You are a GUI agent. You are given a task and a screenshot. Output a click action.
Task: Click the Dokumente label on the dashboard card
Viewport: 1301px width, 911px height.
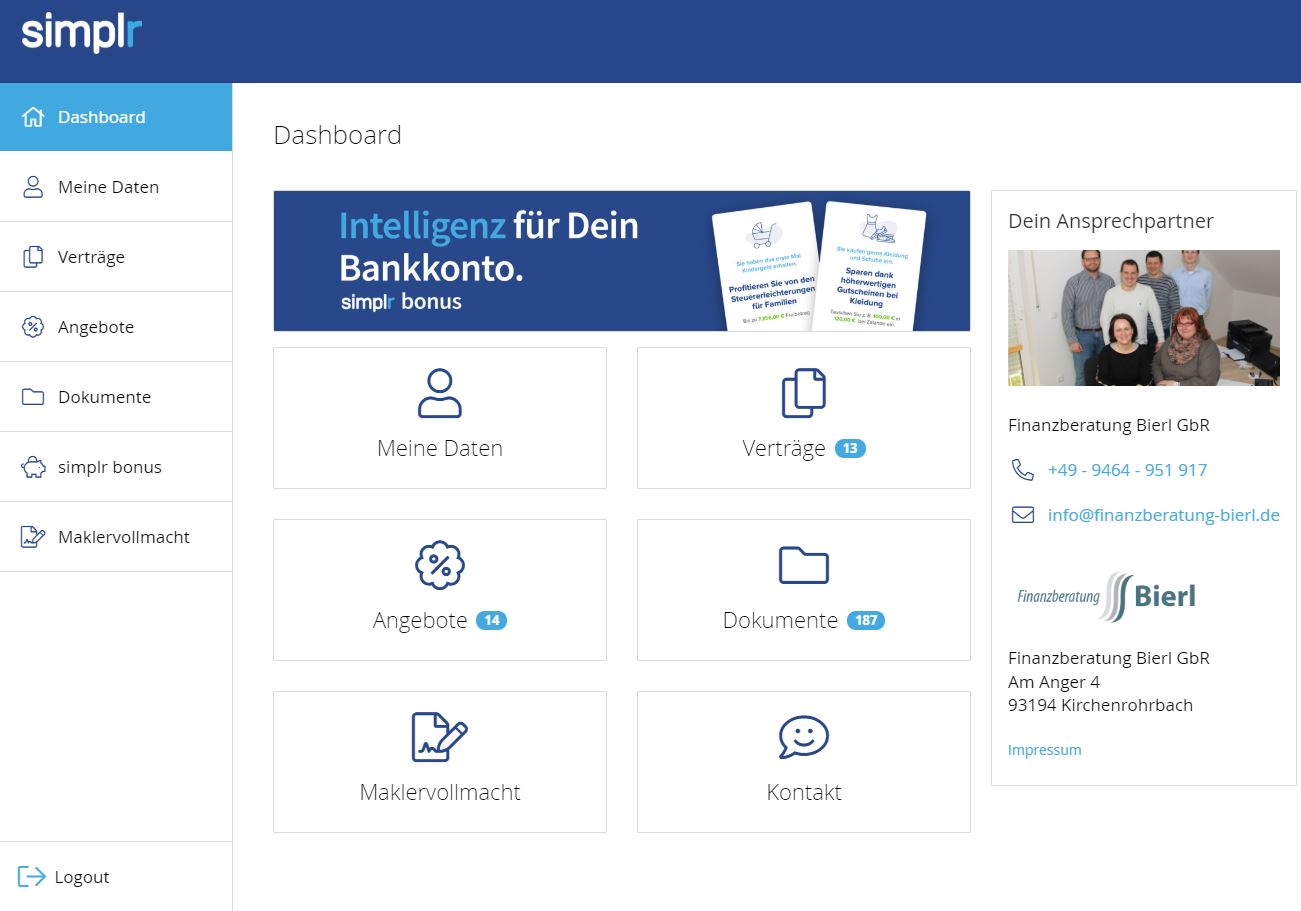point(780,620)
